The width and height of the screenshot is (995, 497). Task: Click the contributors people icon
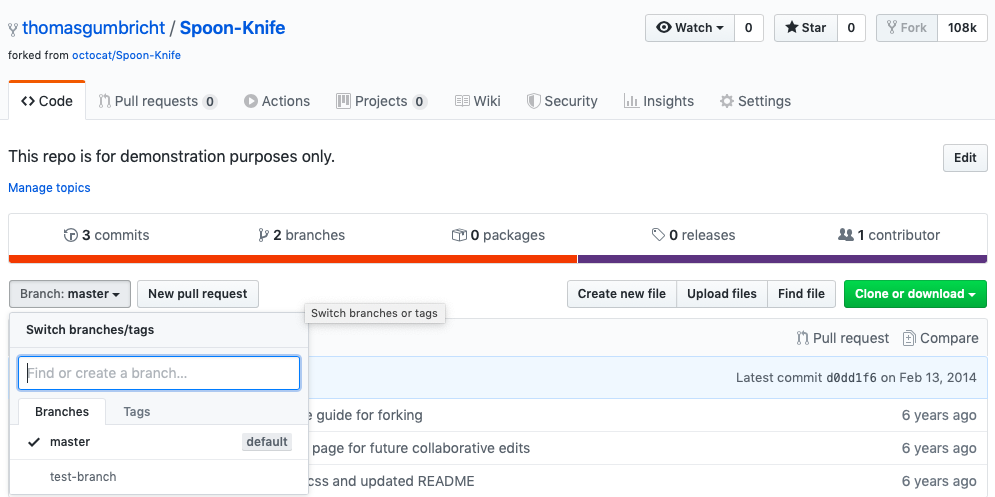[846, 235]
